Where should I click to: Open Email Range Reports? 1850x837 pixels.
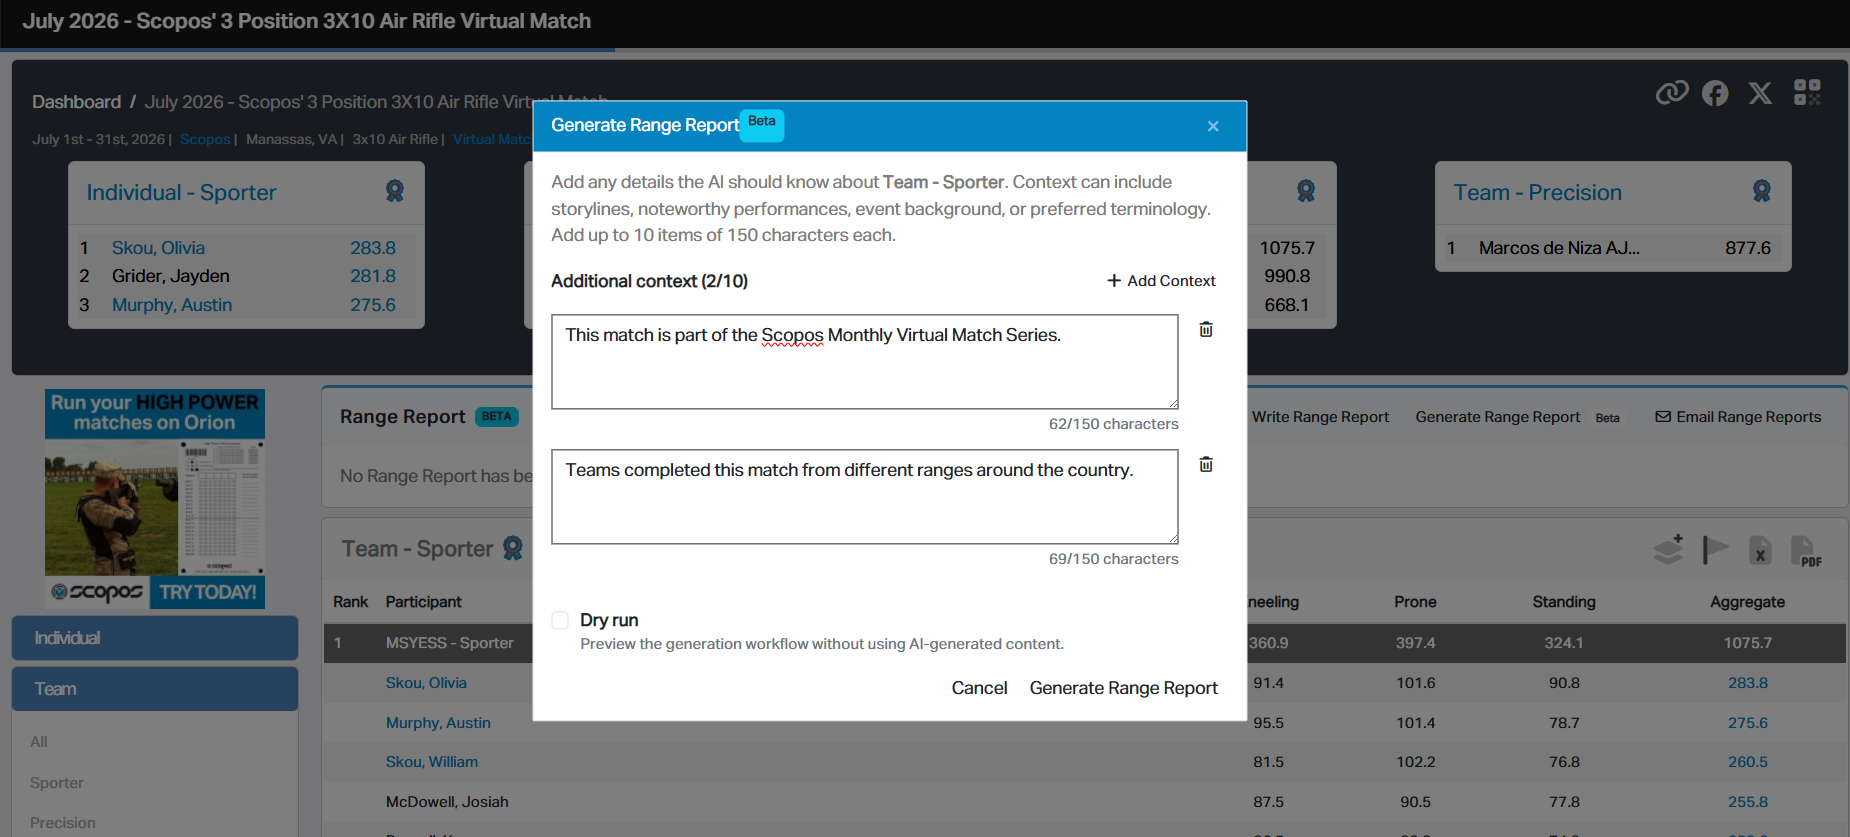click(1738, 417)
